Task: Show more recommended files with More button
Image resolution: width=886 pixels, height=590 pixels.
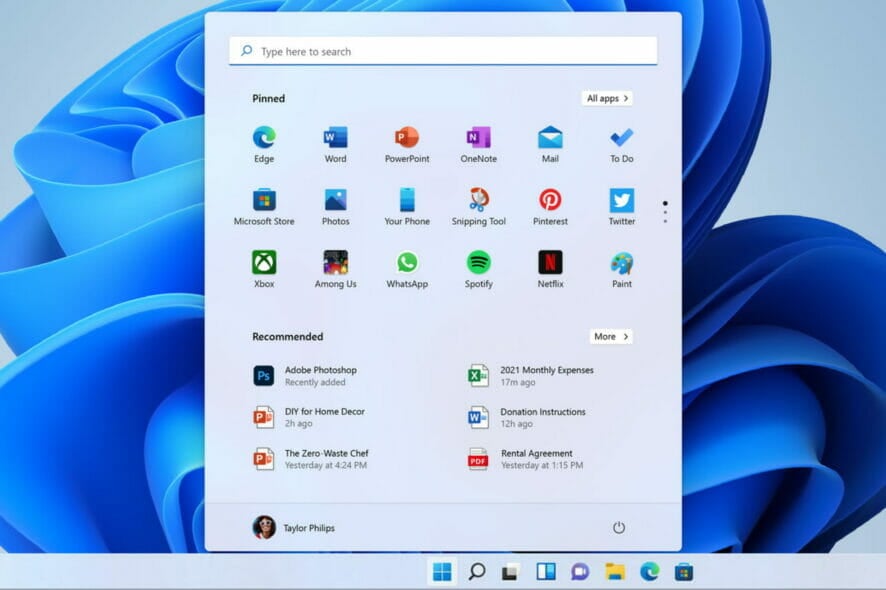Action: [x=610, y=337]
